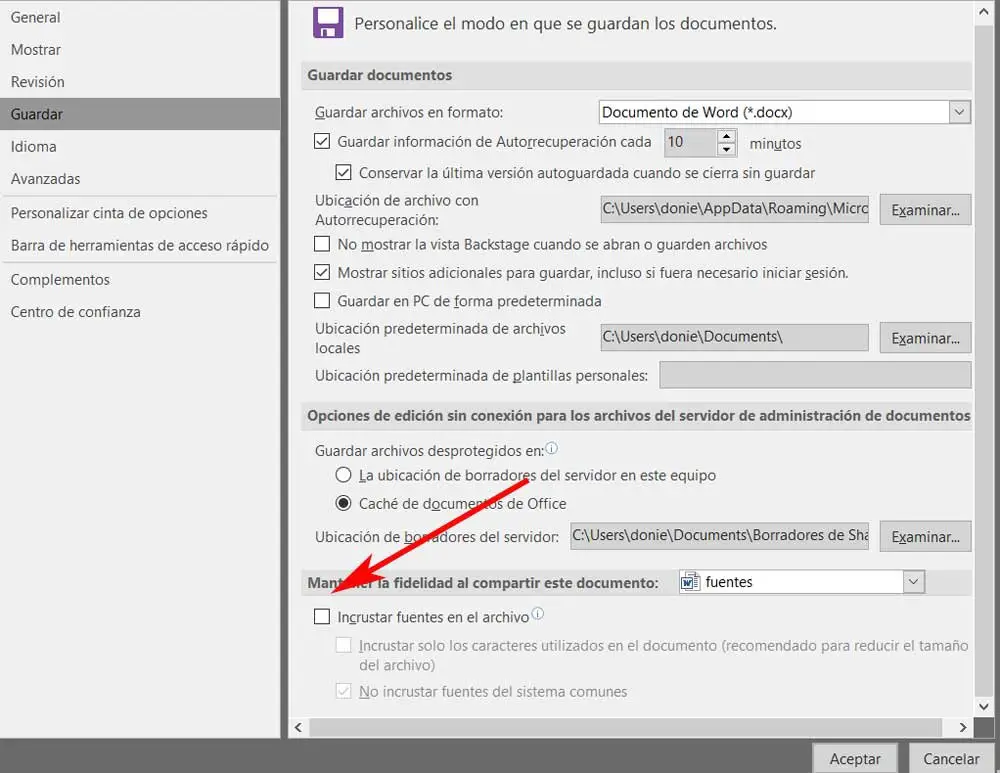Image resolution: width=1000 pixels, height=773 pixels.
Task: Click the Autorrecuperación minutes value field
Action: 691,143
